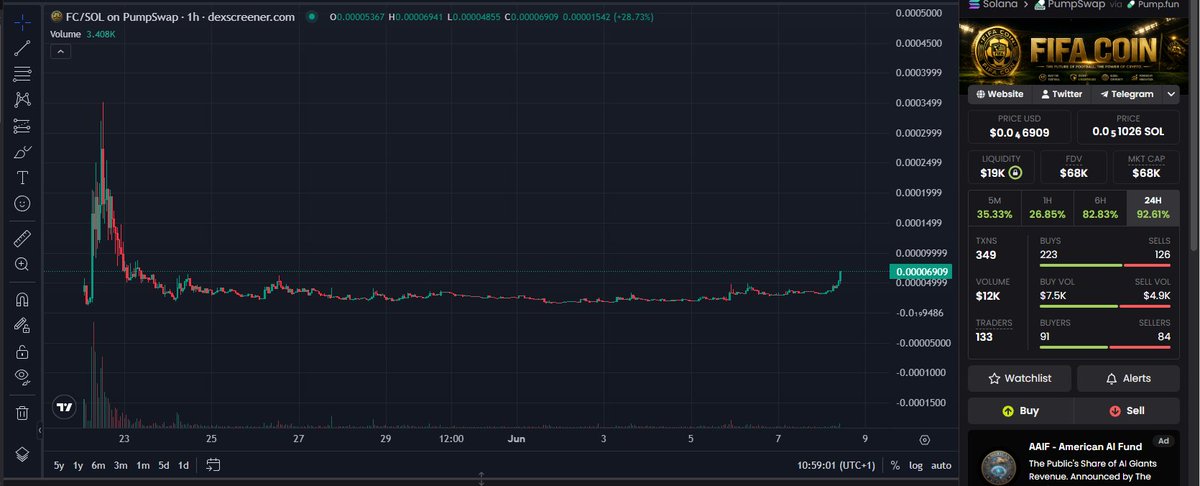The height and width of the screenshot is (486, 1200).
Task: Expand more links chevron beside Telegram
Action: point(1171,94)
